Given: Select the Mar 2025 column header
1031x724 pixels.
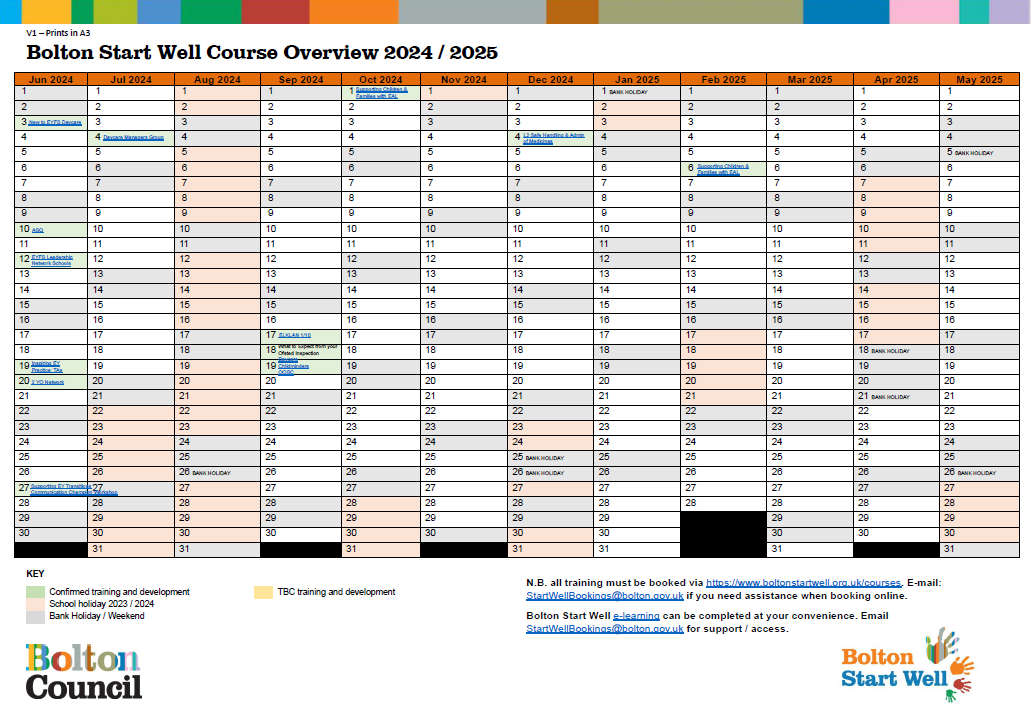Looking at the screenshot, I should pyautogui.click(x=810, y=79).
